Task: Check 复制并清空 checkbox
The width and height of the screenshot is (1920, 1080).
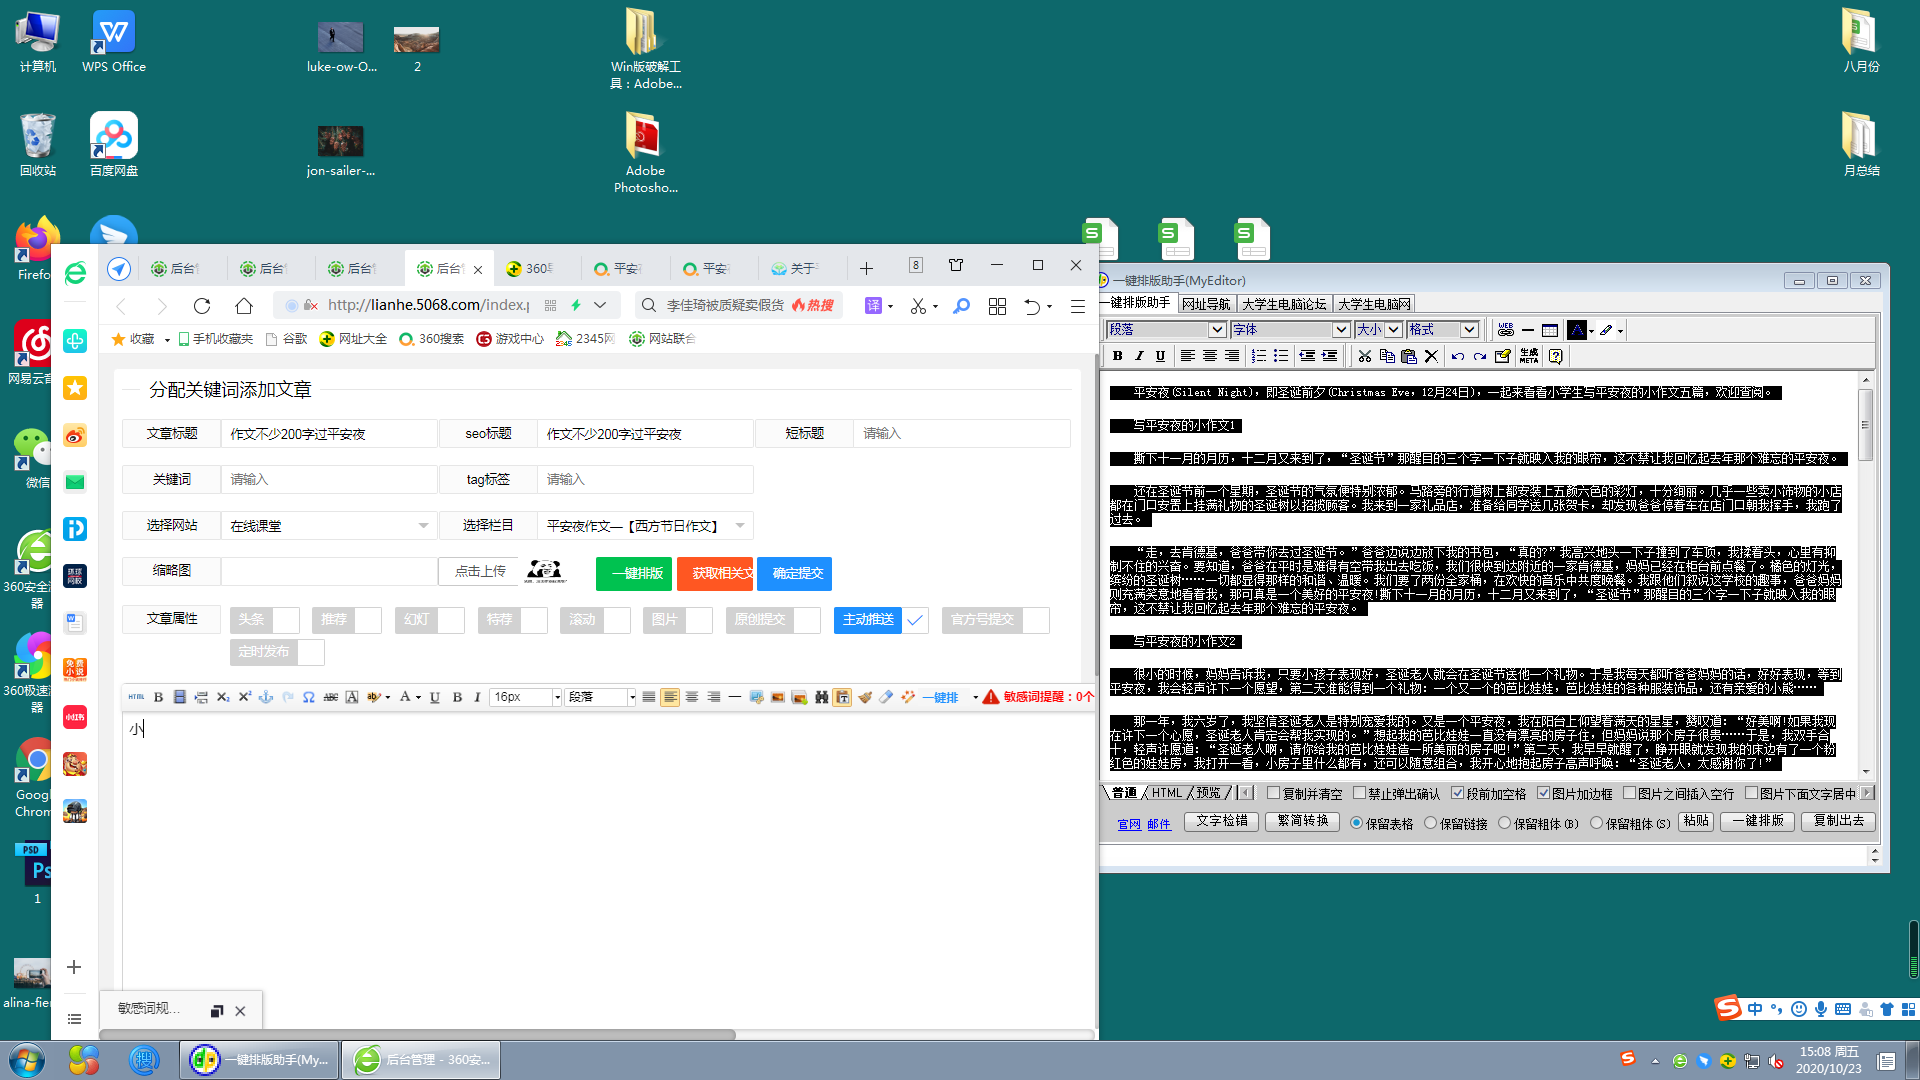Action: tap(1273, 793)
